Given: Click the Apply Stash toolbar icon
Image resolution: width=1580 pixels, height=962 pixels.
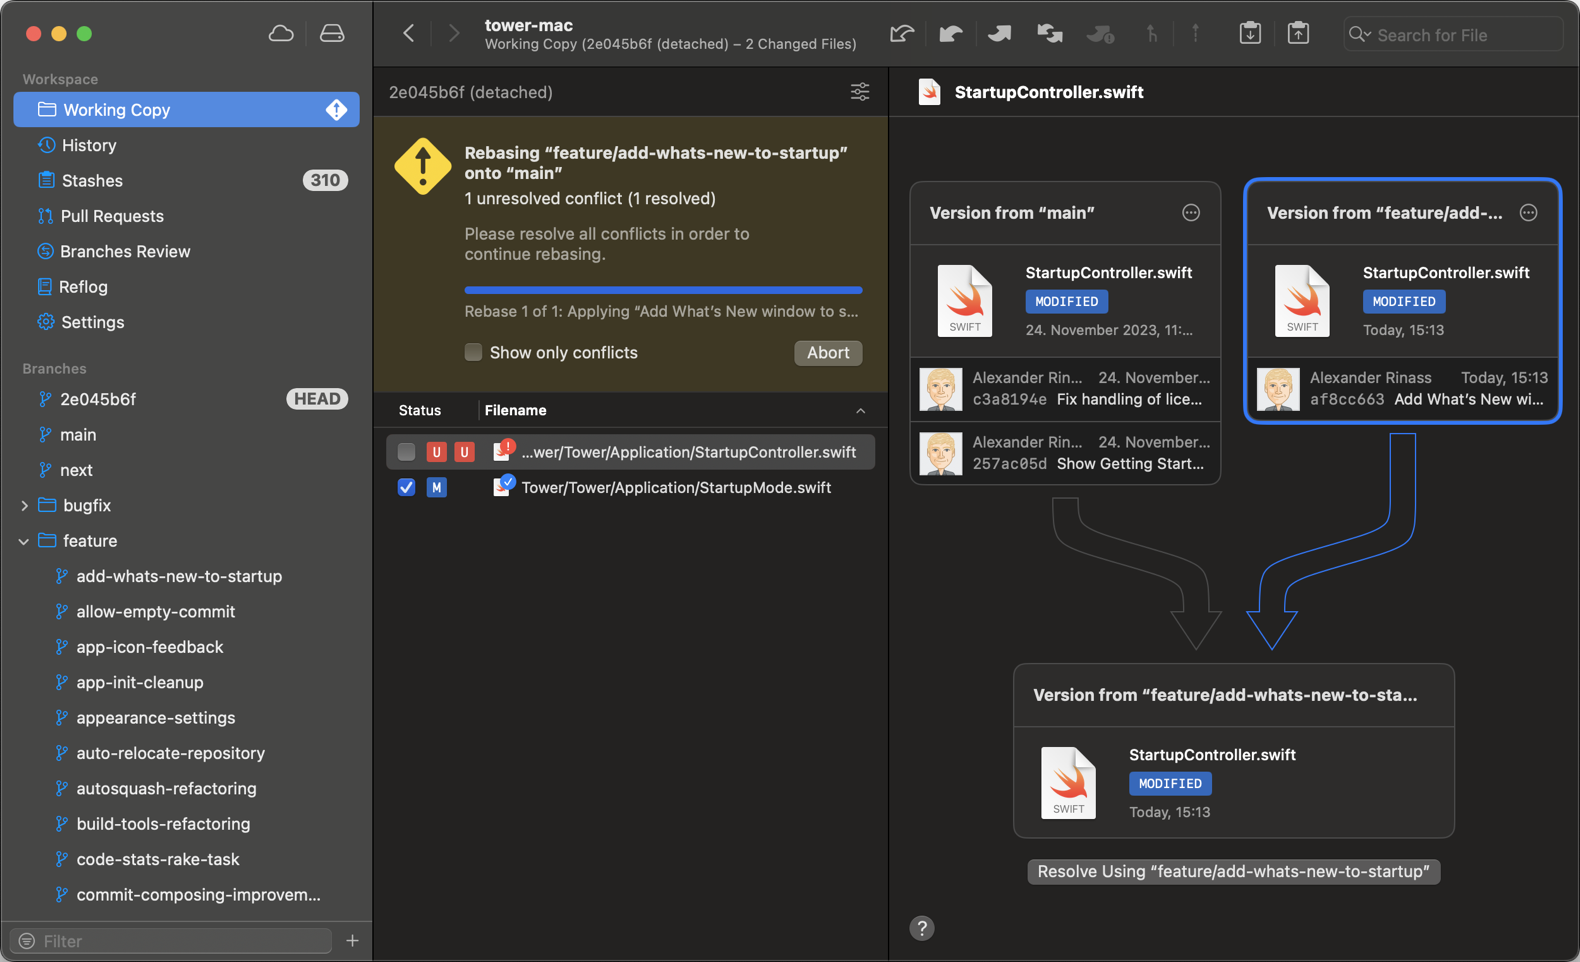Looking at the screenshot, I should (x=1298, y=34).
